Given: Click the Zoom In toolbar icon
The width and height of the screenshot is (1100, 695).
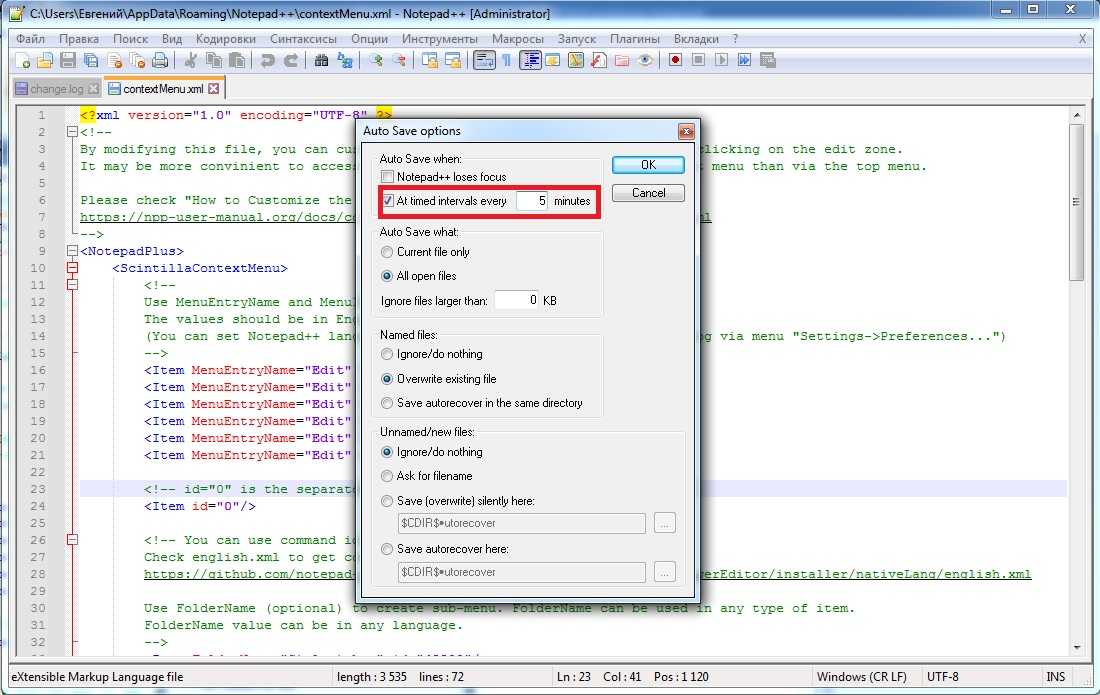Looking at the screenshot, I should 376,60.
